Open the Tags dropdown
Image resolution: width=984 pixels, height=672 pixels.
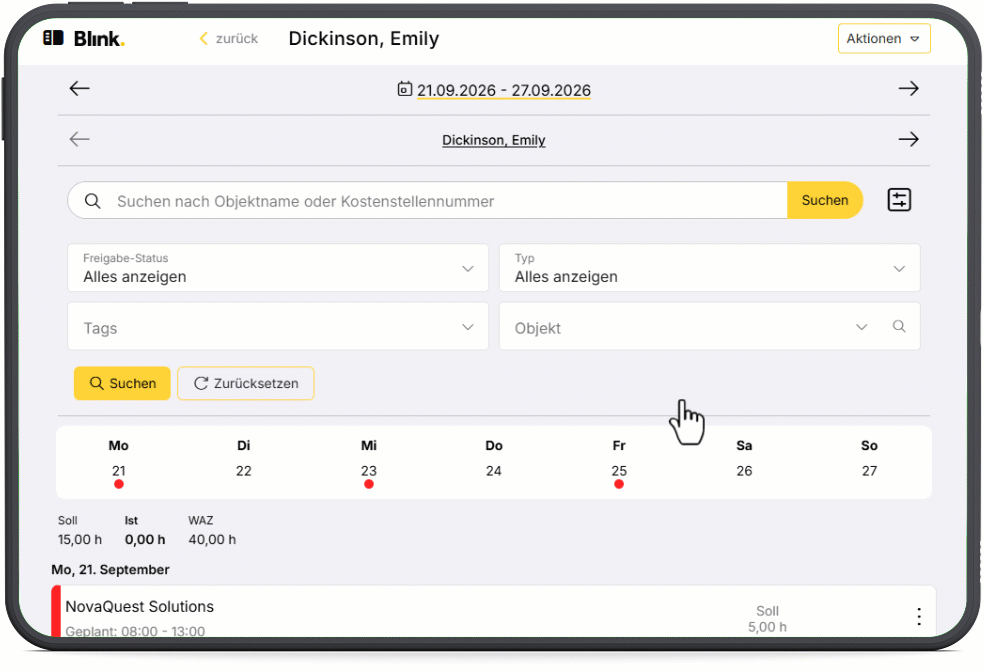pyautogui.click(x=278, y=326)
